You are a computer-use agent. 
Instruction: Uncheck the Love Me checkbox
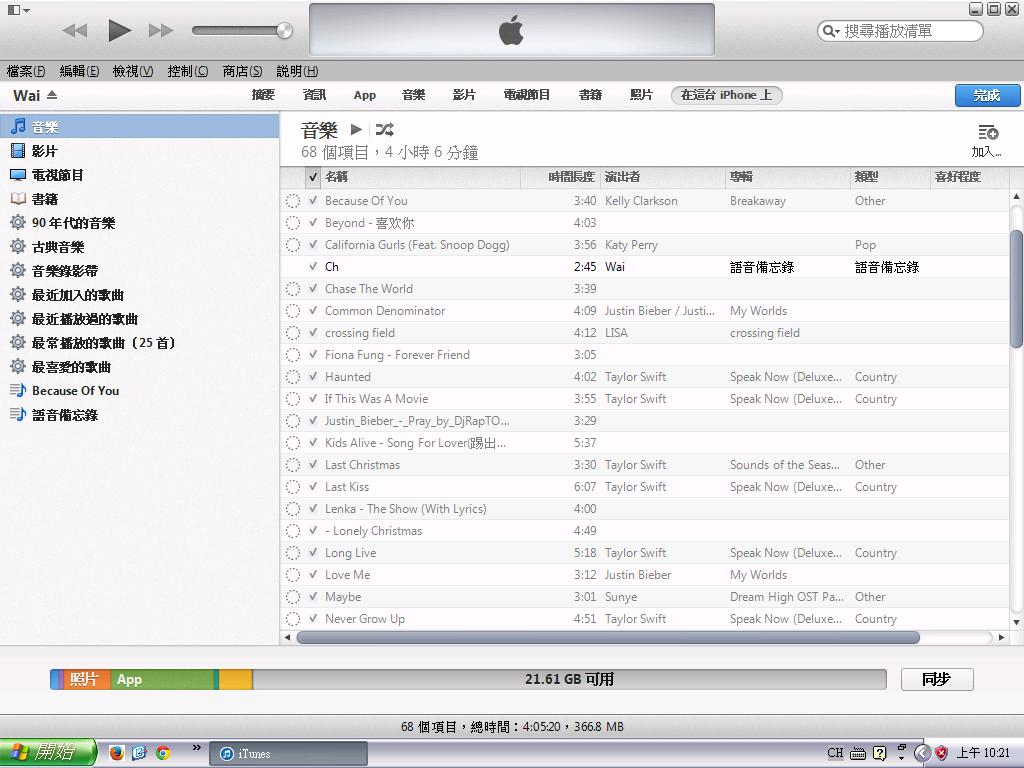313,575
